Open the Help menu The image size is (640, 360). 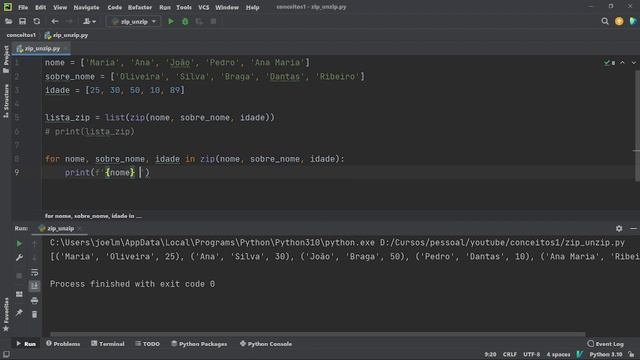[252, 7]
